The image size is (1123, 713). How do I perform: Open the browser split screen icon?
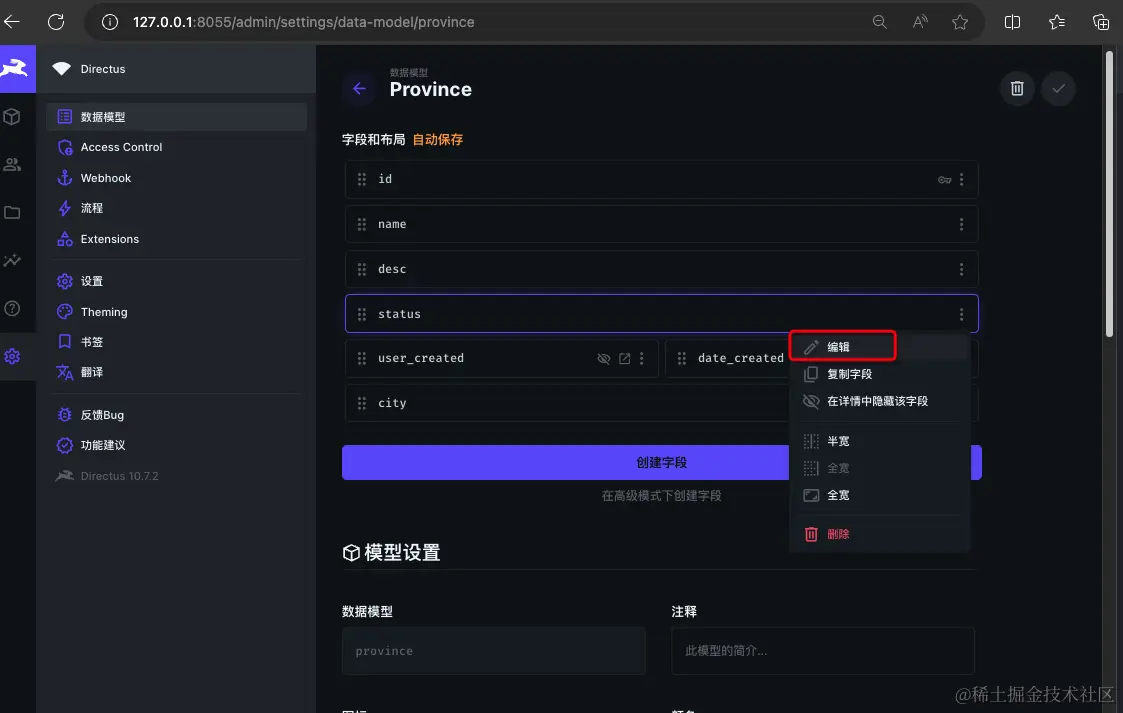[1012, 22]
